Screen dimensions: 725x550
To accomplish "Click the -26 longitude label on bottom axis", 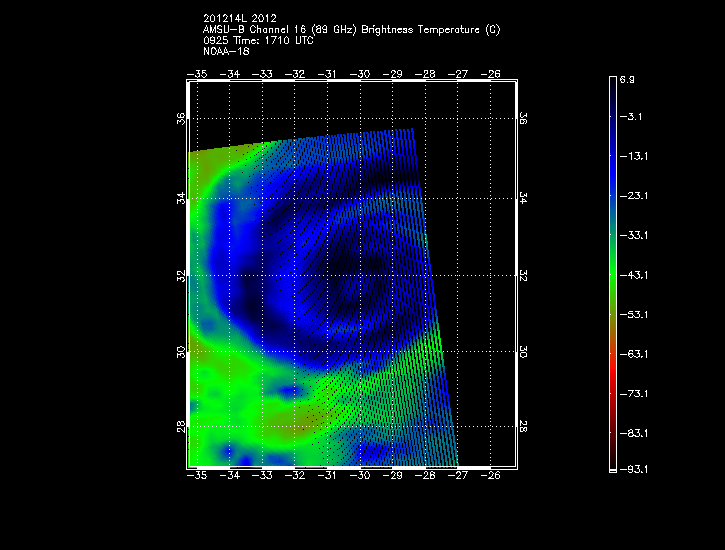I will [x=490, y=476].
